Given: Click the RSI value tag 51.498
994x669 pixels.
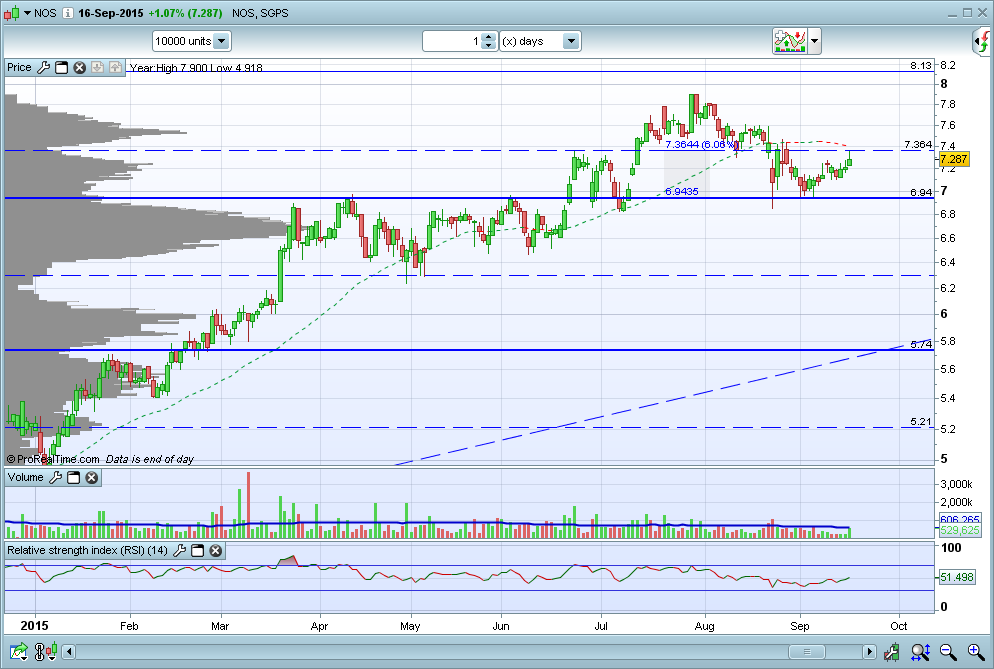Looking at the screenshot, I should tap(957, 577).
